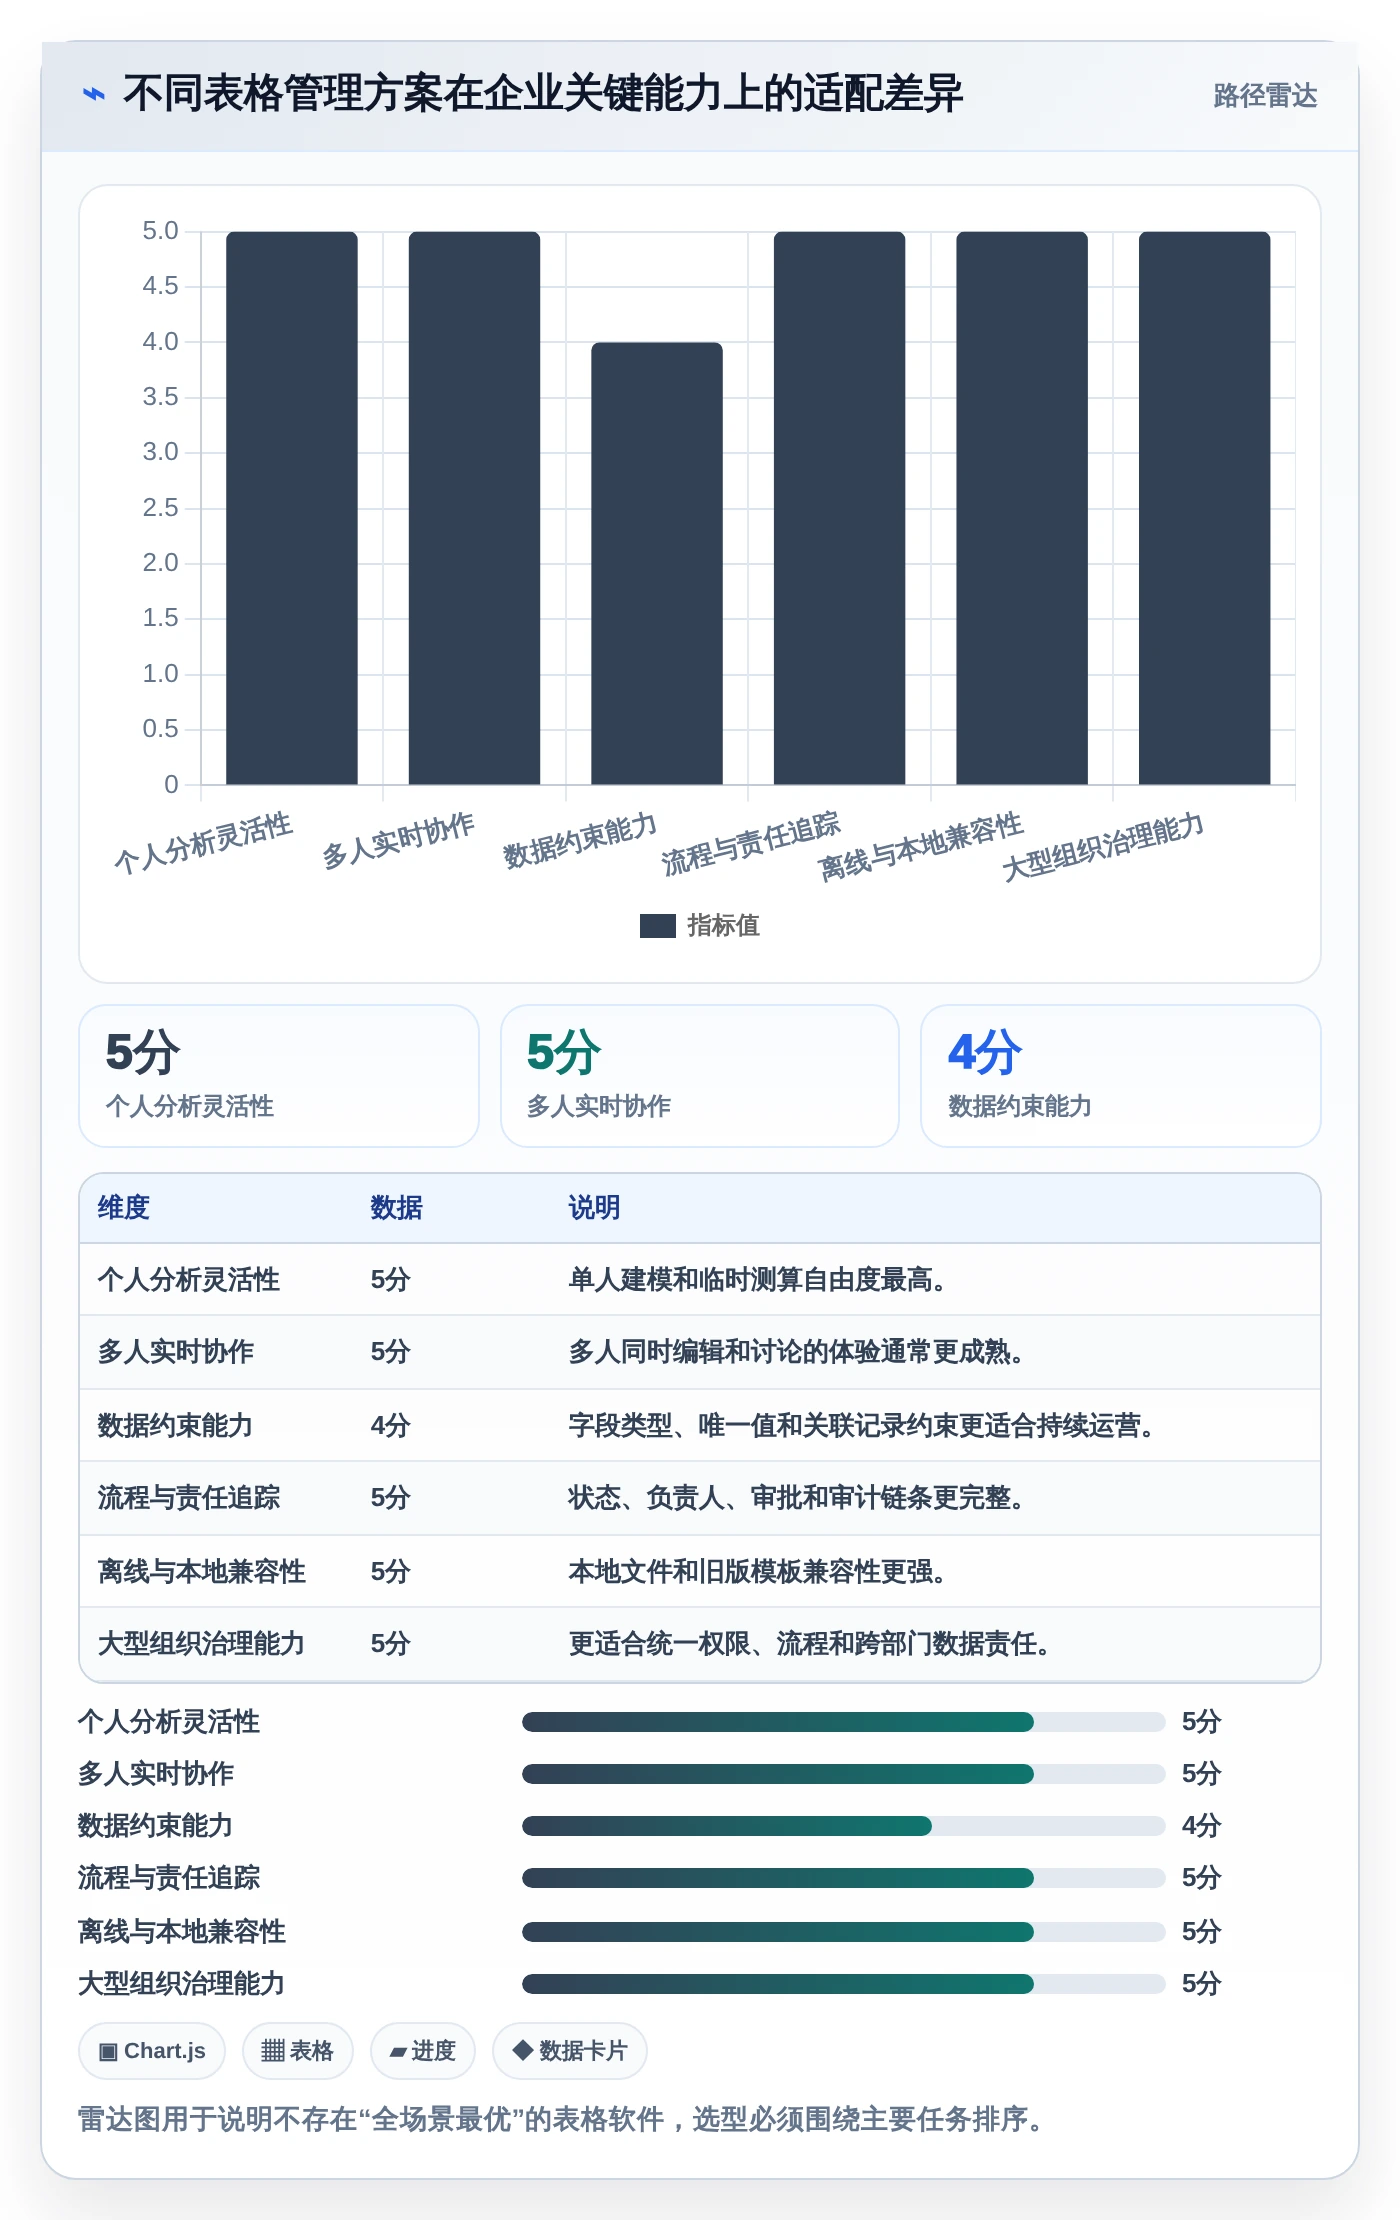Click the 离线与本地兼容性 progress bar
The width and height of the screenshot is (1400, 2220).
pos(843,1932)
